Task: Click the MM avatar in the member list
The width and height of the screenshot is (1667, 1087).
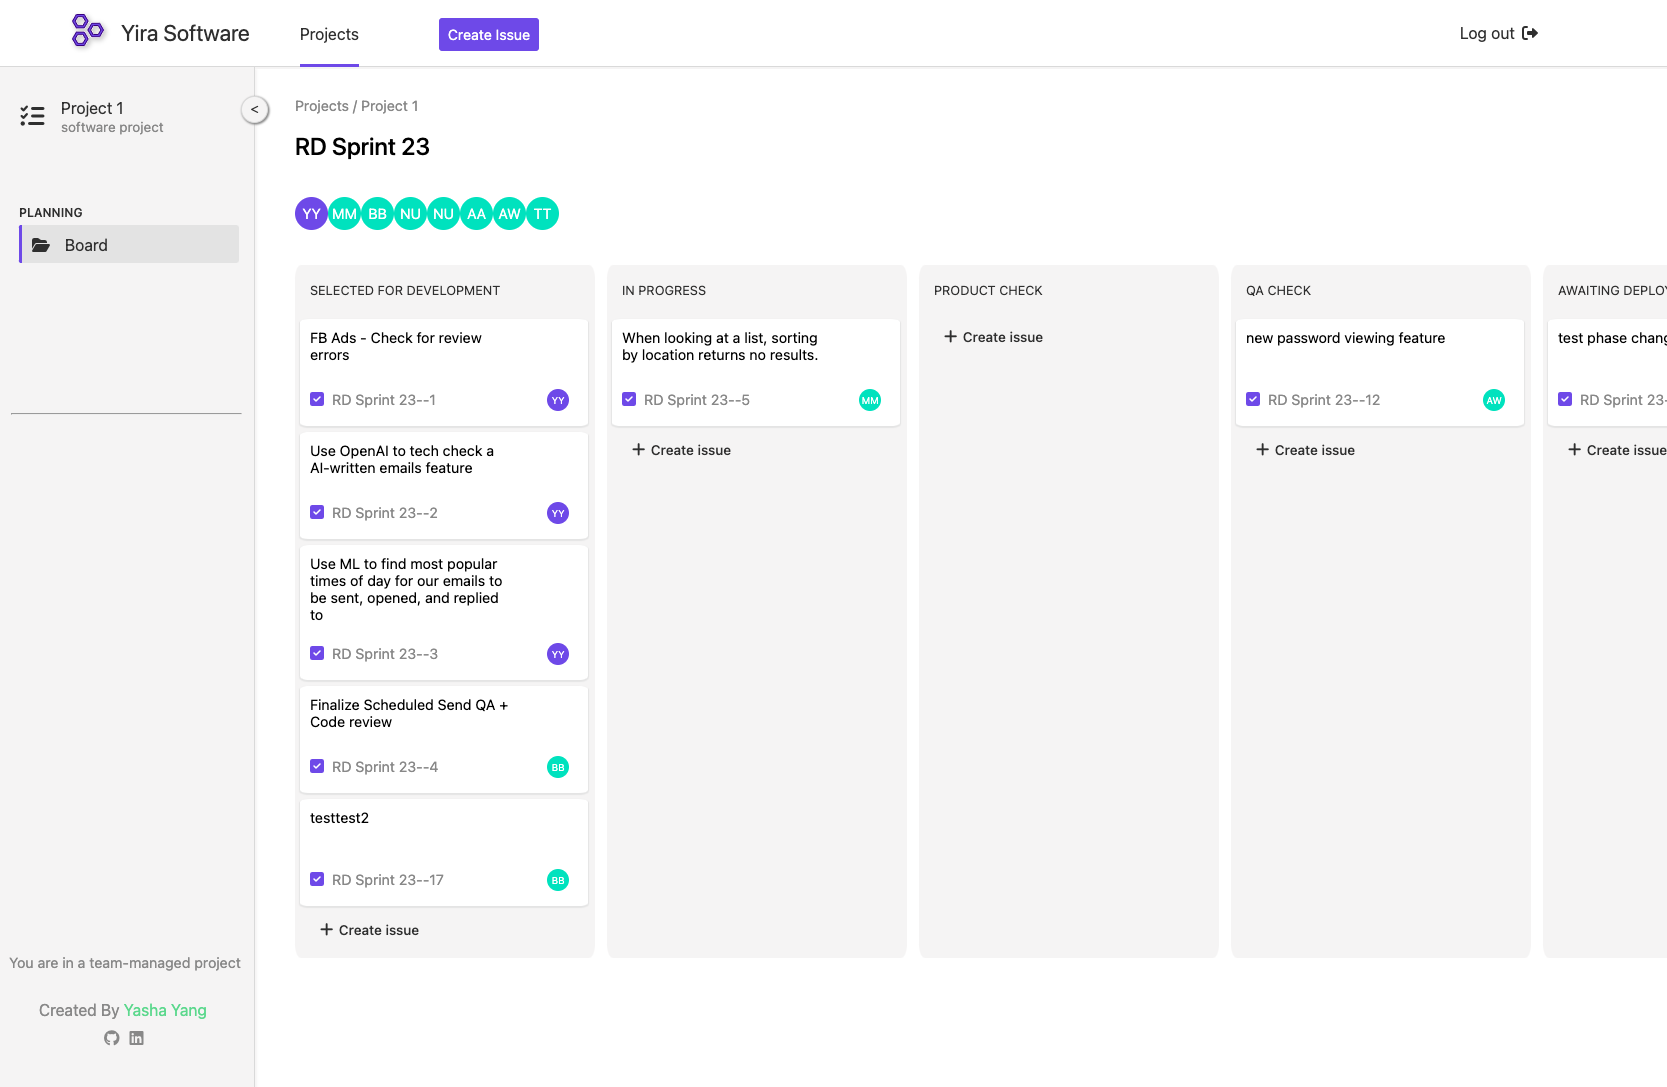Action: point(344,213)
